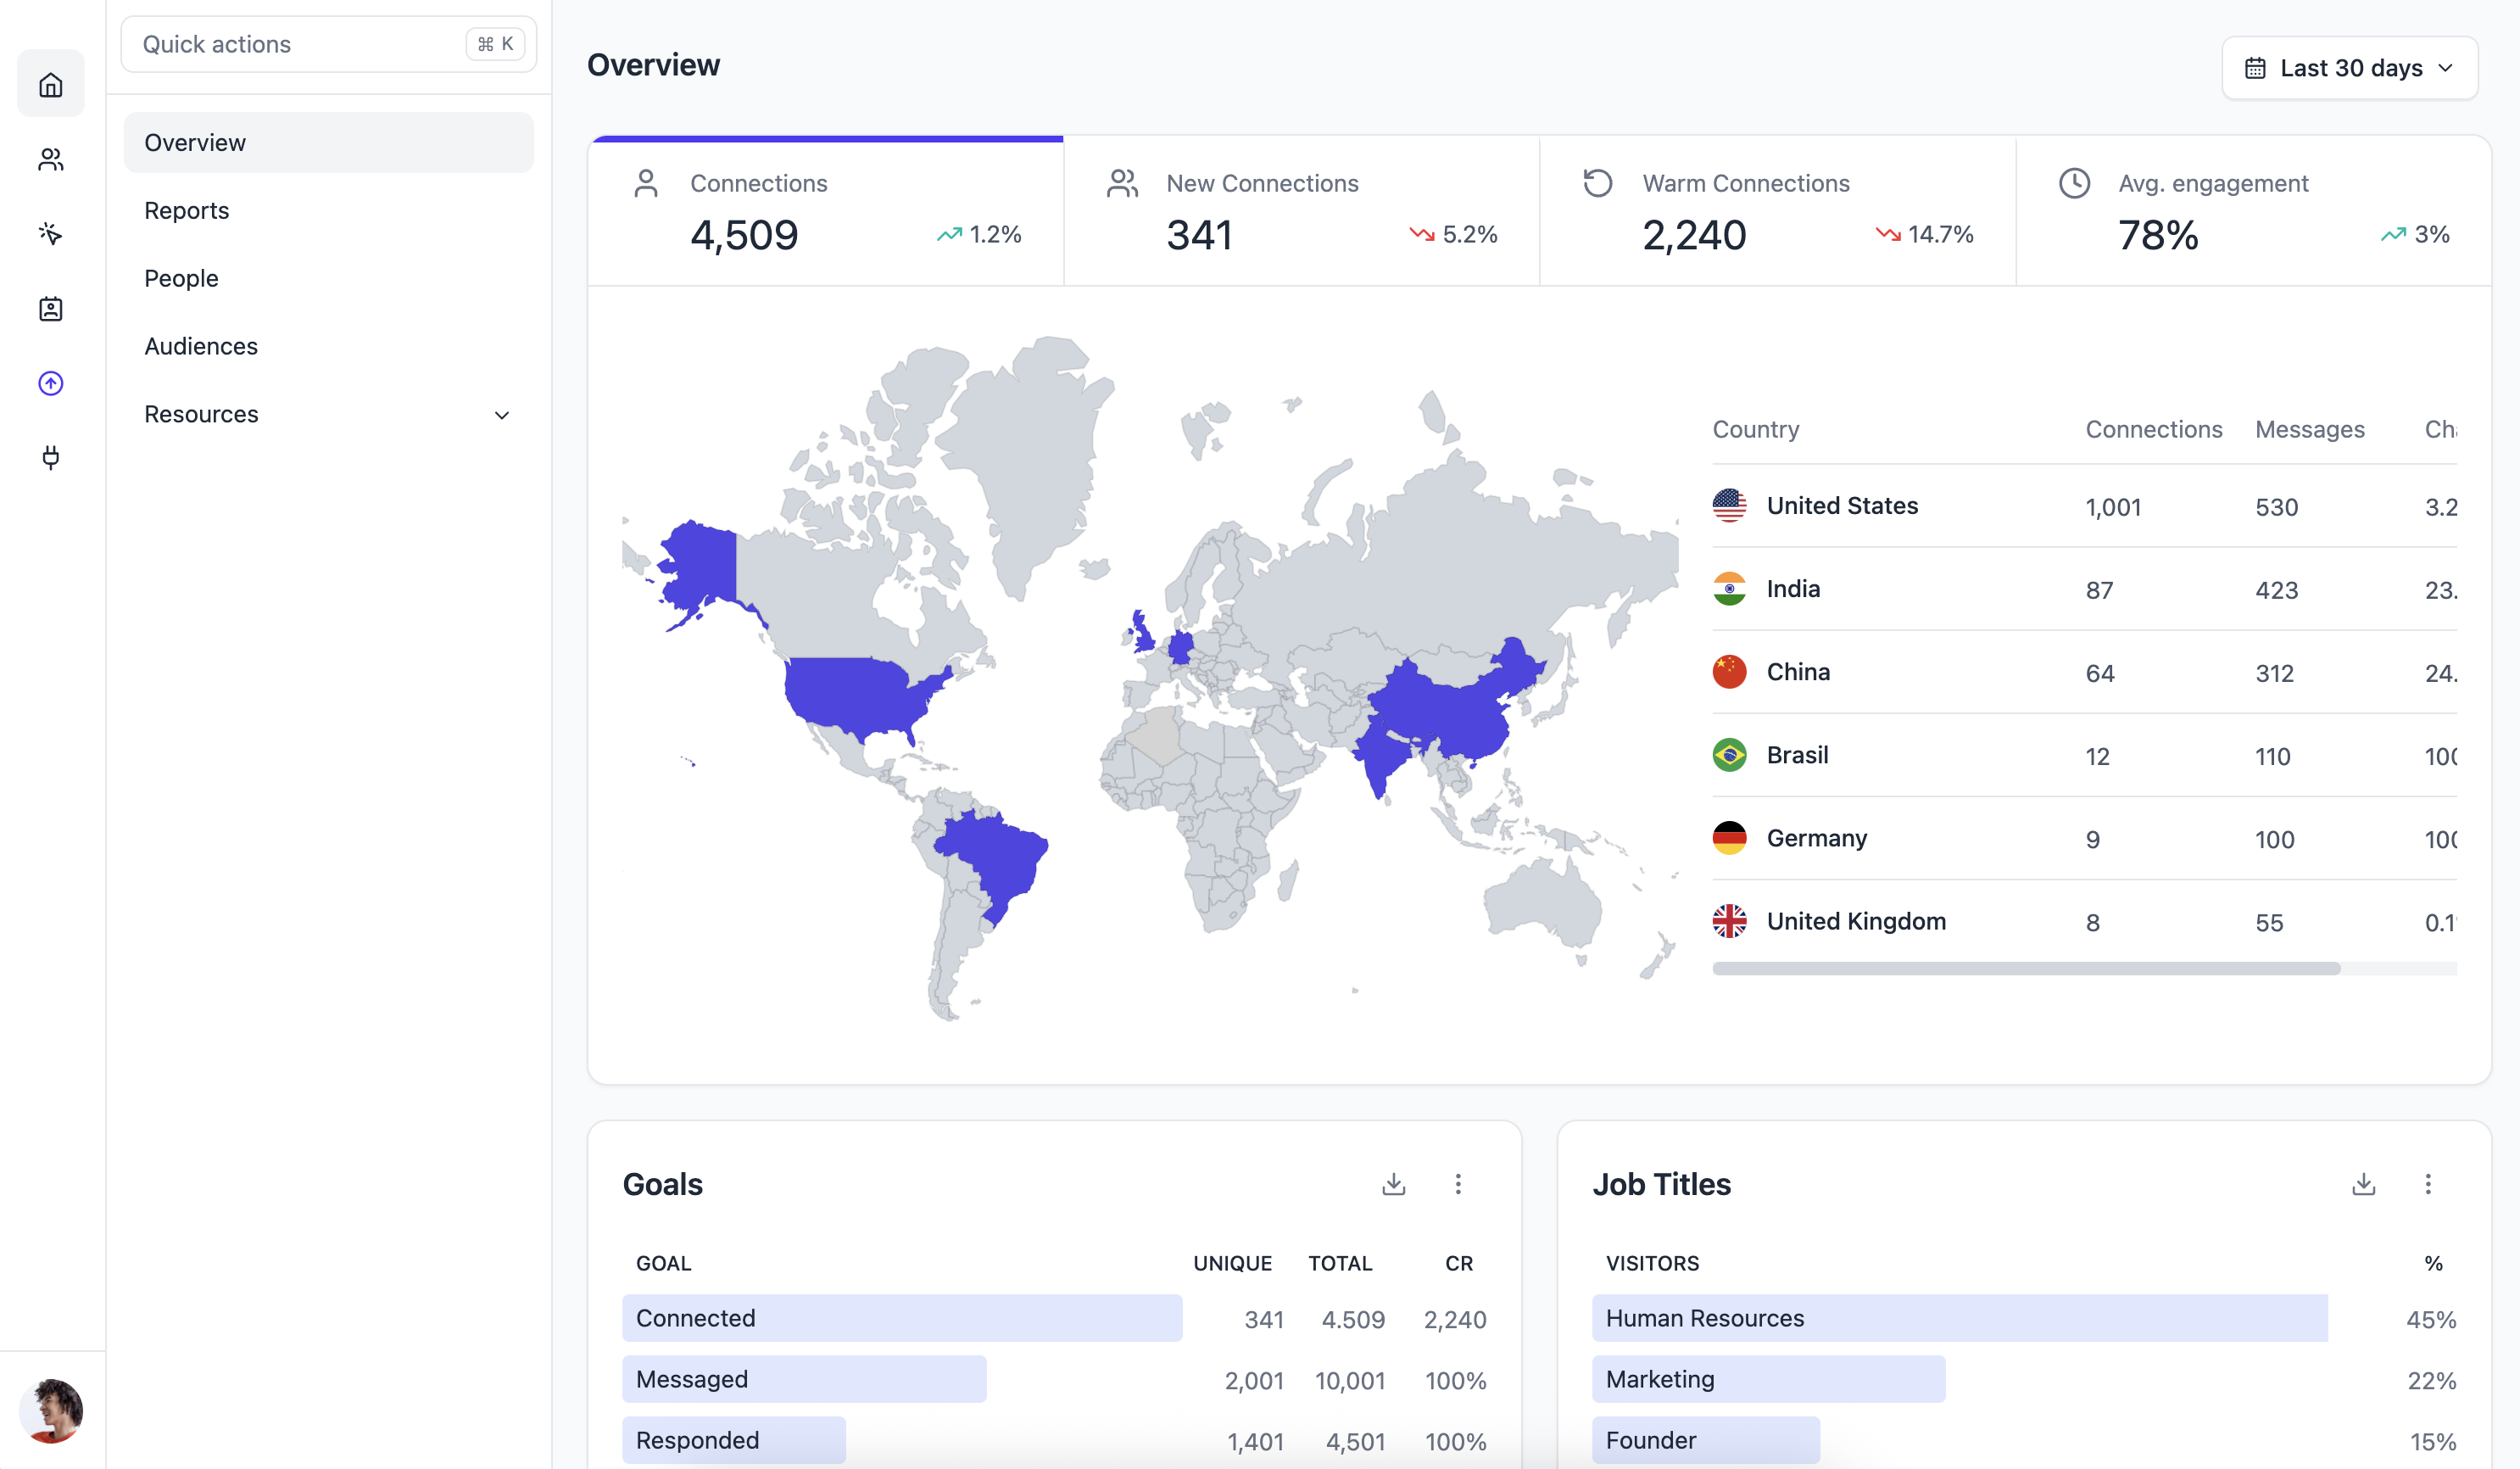Screen dimensions: 2520x1469
Task: Open the Audiences page
Action: click(200, 346)
